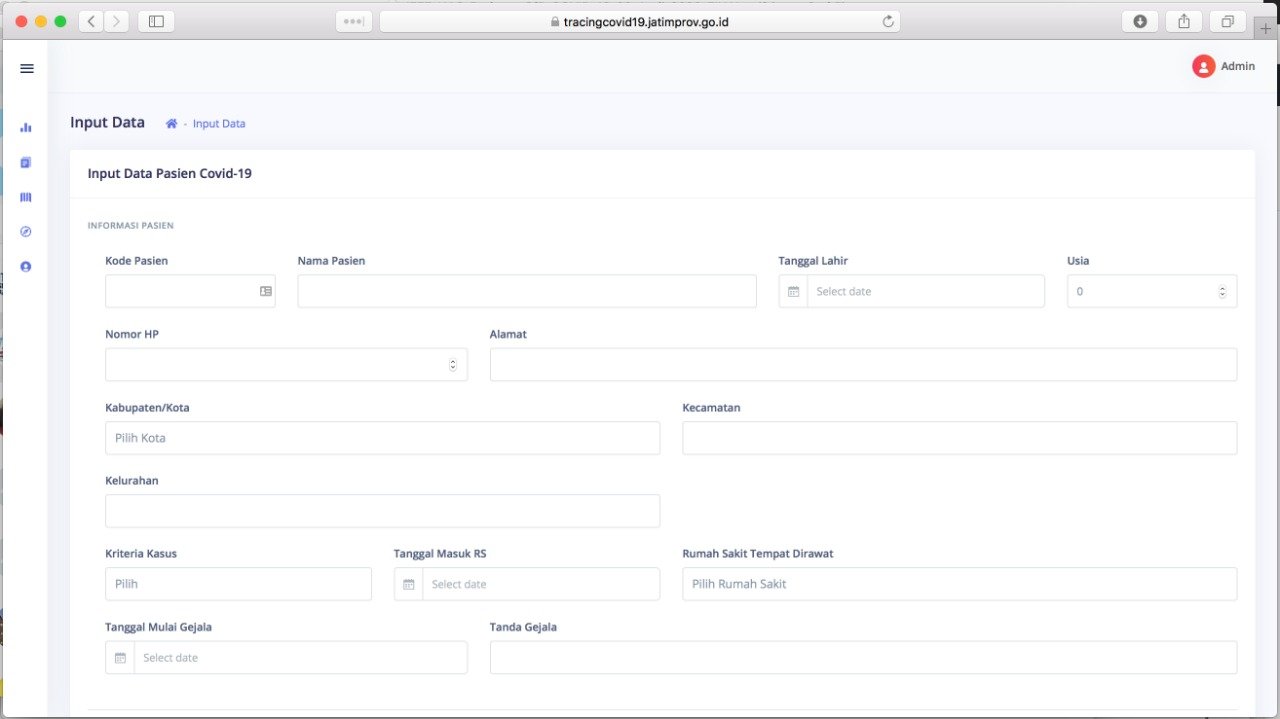Toggle the Safari sidebar button
Image resolution: width=1280 pixels, height=719 pixels.
pyautogui.click(x=156, y=21)
